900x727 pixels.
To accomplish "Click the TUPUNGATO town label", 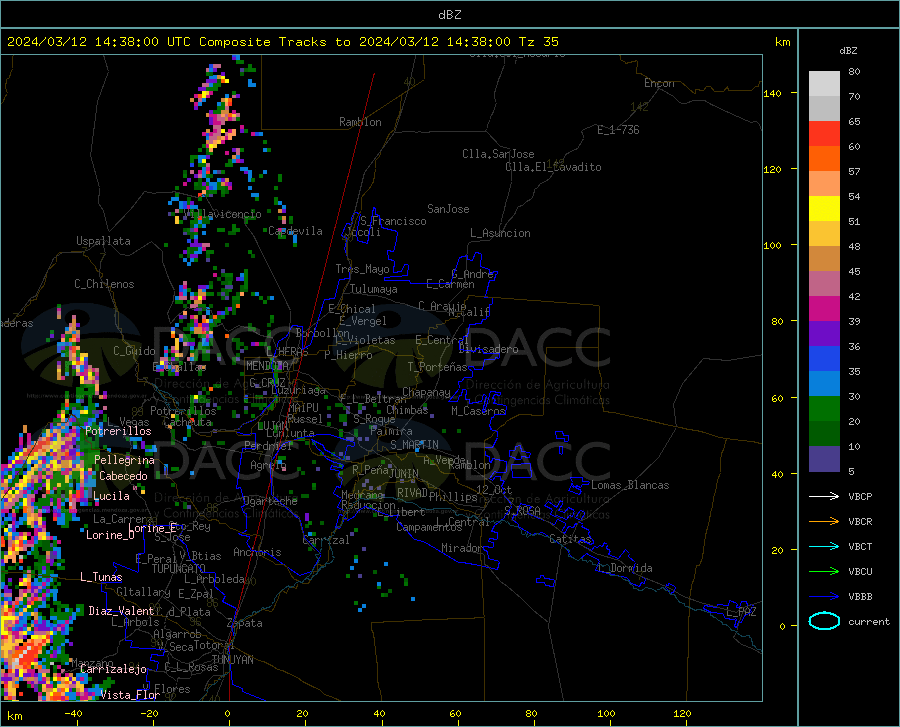I will tap(179, 569).
